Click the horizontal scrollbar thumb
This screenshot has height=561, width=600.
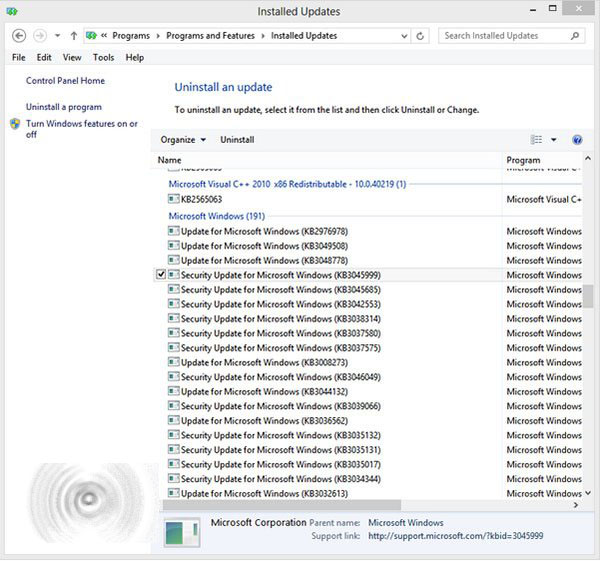[x=282, y=505]
